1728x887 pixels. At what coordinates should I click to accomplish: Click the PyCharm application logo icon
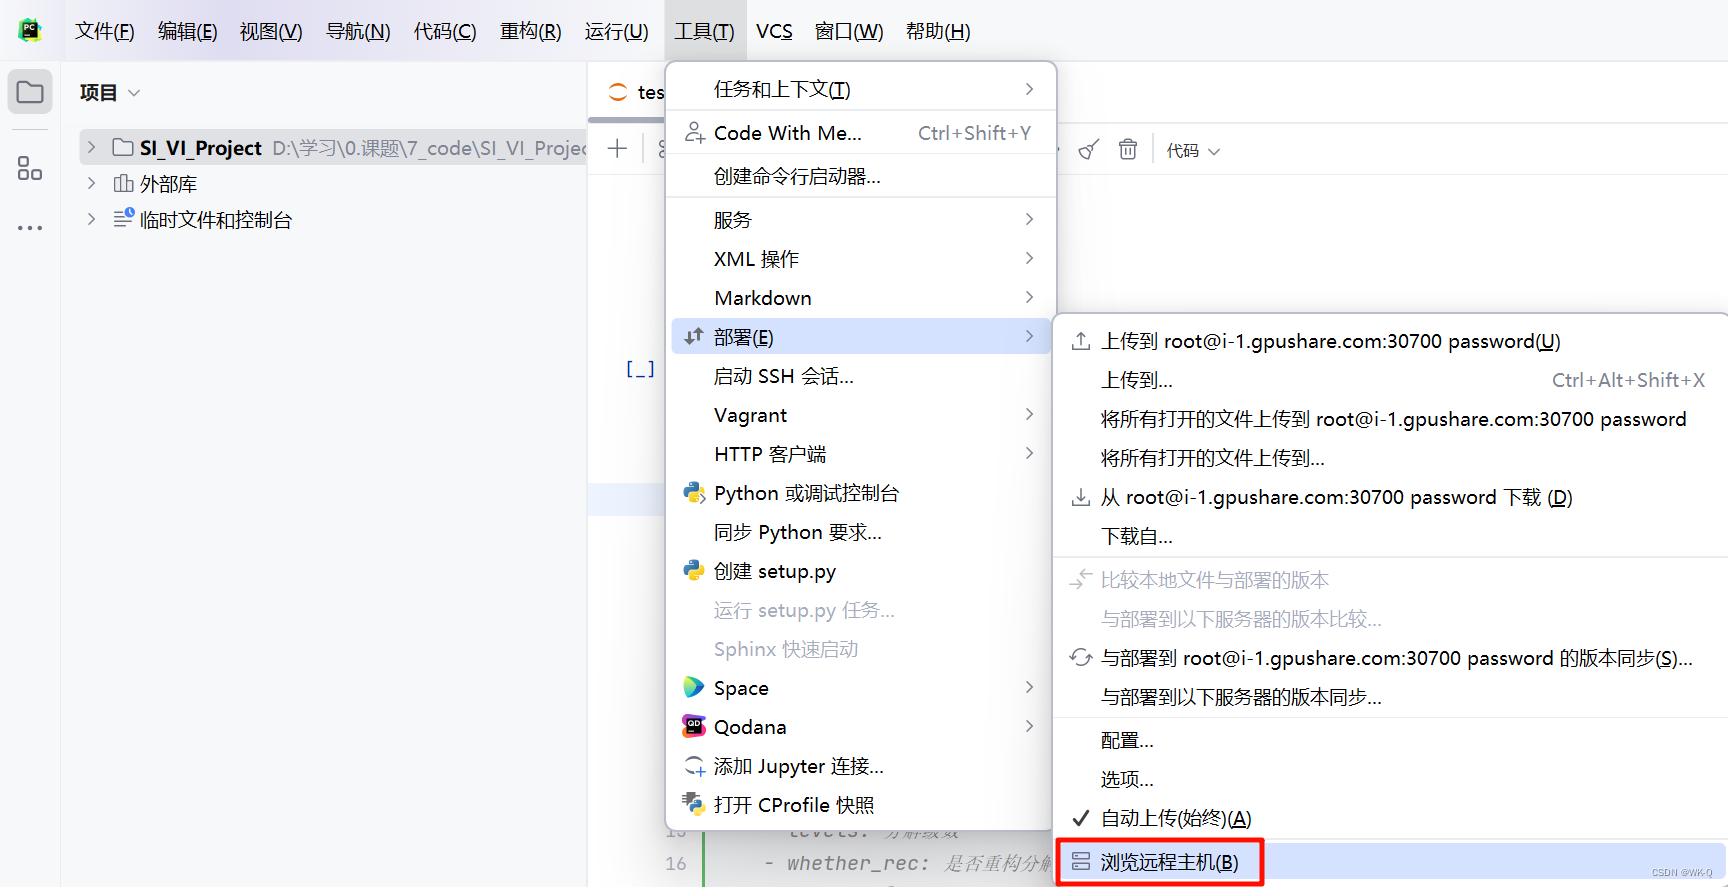pos(30,30)
